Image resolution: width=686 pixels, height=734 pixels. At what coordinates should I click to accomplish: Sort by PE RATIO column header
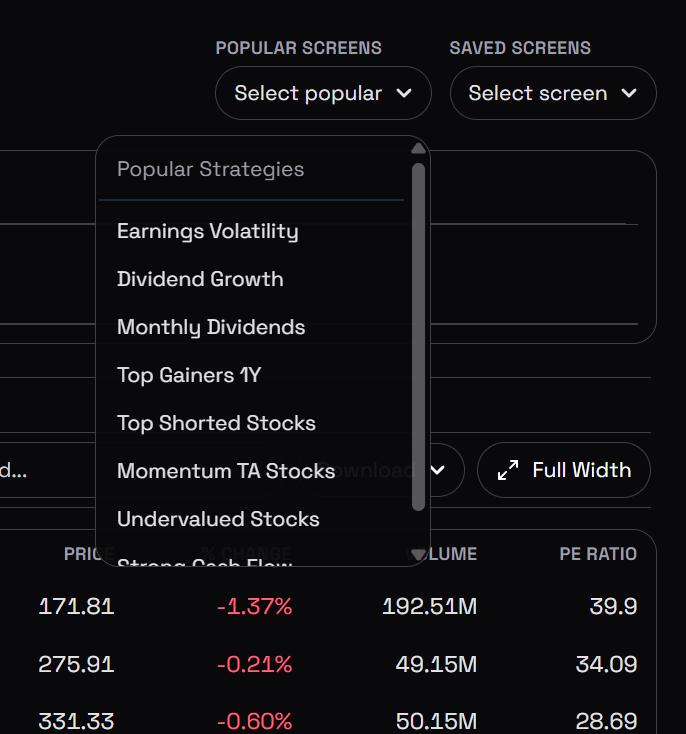tap(598, 554)
